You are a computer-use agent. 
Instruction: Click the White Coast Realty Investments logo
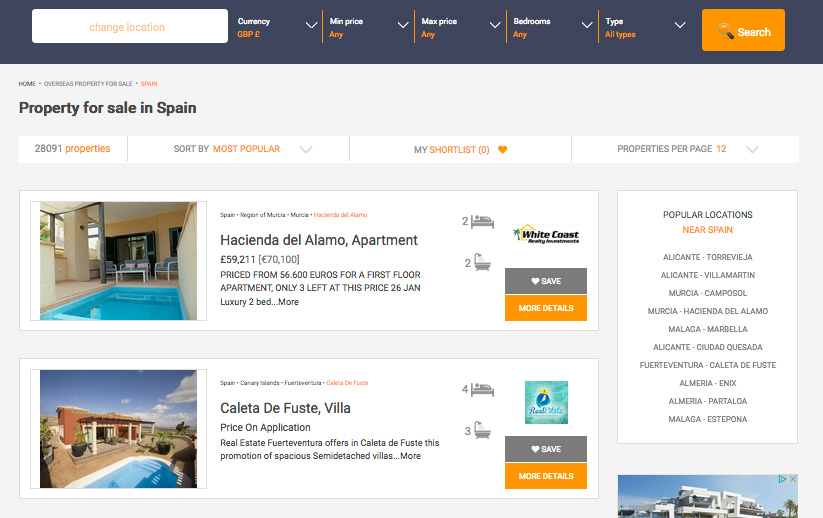[x=545, y=236]
